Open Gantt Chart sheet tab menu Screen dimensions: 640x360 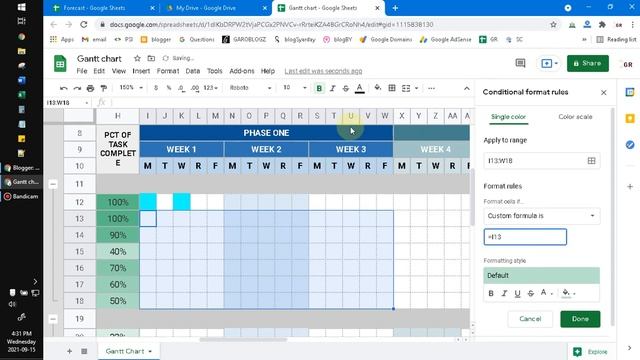tap(150, 351)
